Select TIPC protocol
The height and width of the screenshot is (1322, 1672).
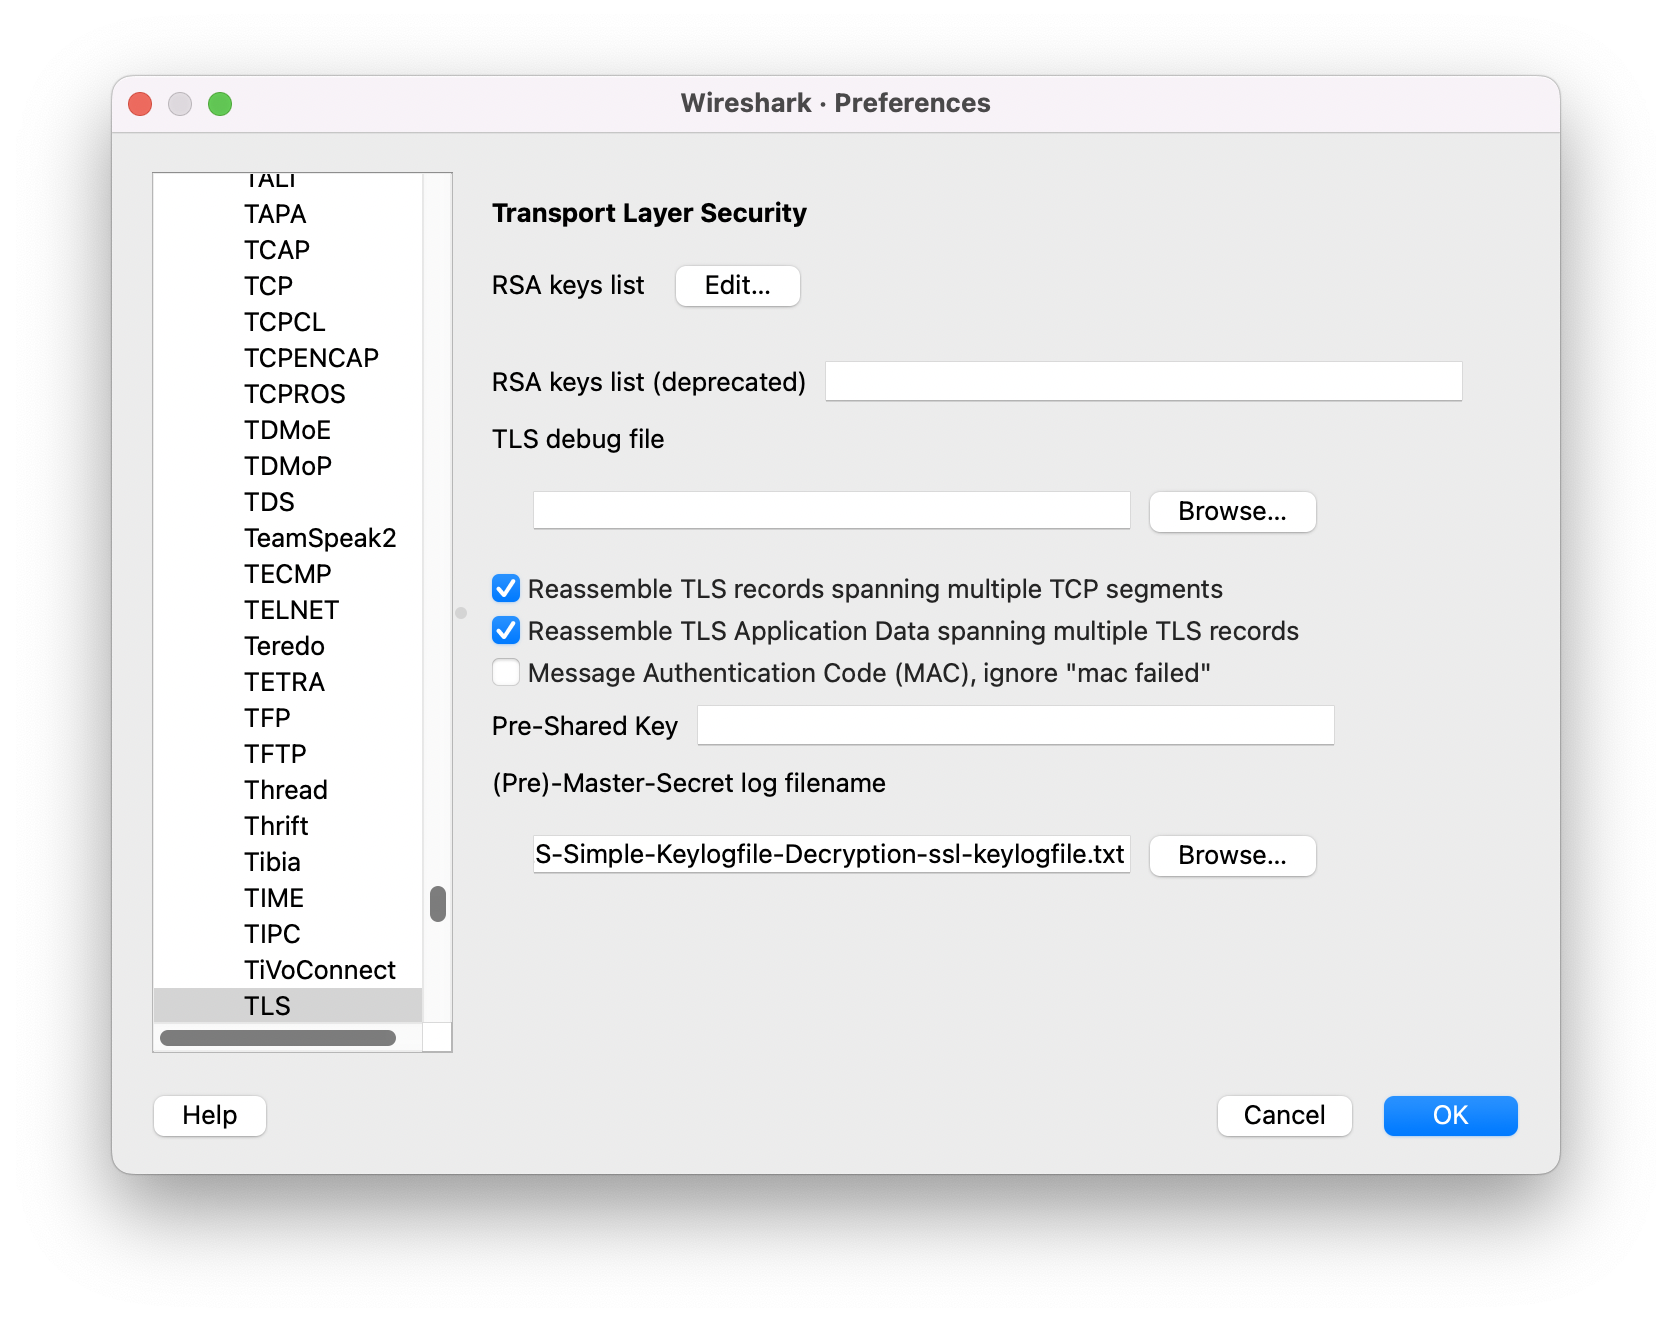pos(288,934)
